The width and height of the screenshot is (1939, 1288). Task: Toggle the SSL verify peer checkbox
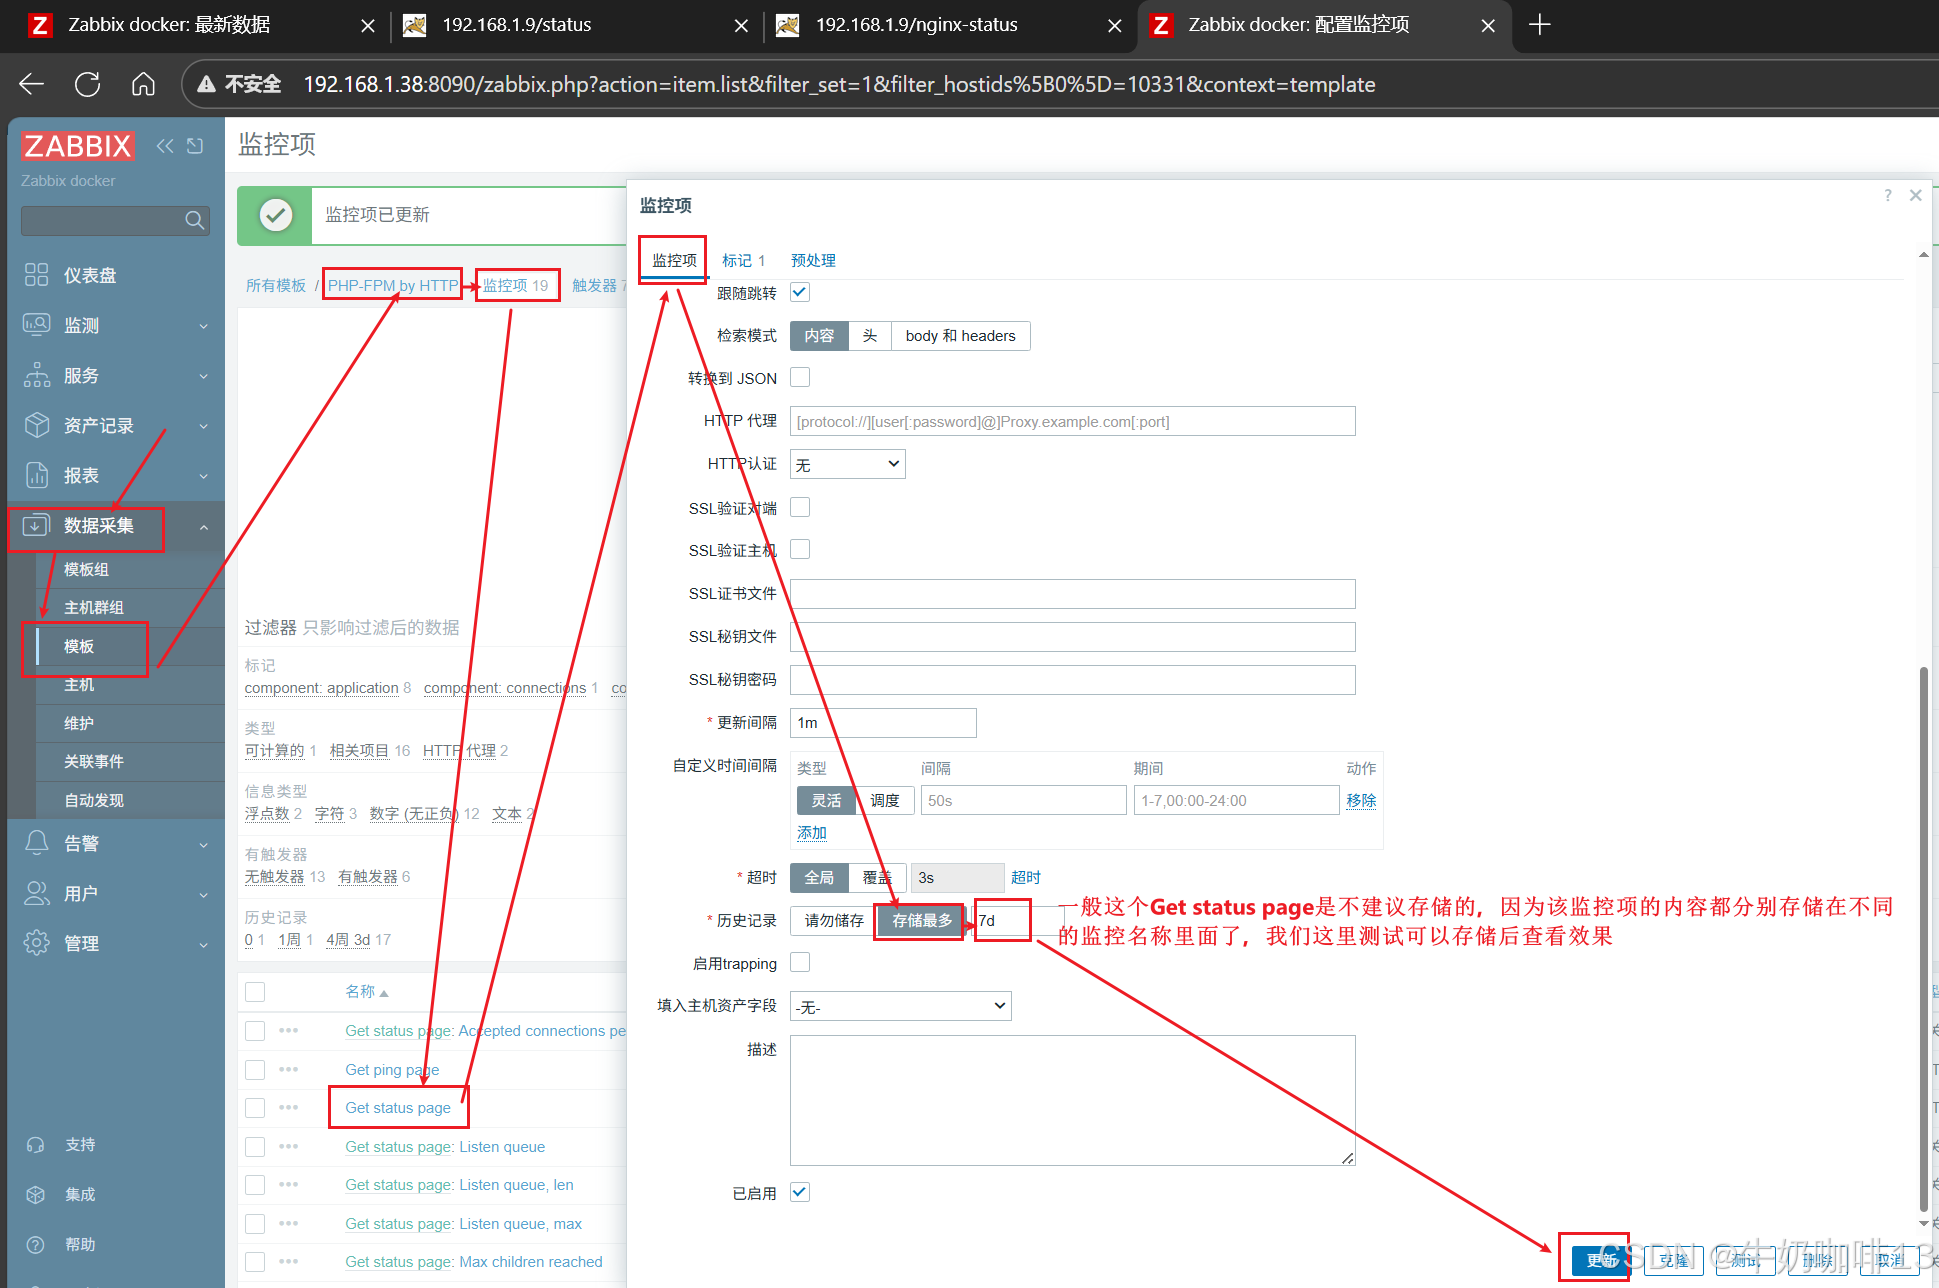800,508
